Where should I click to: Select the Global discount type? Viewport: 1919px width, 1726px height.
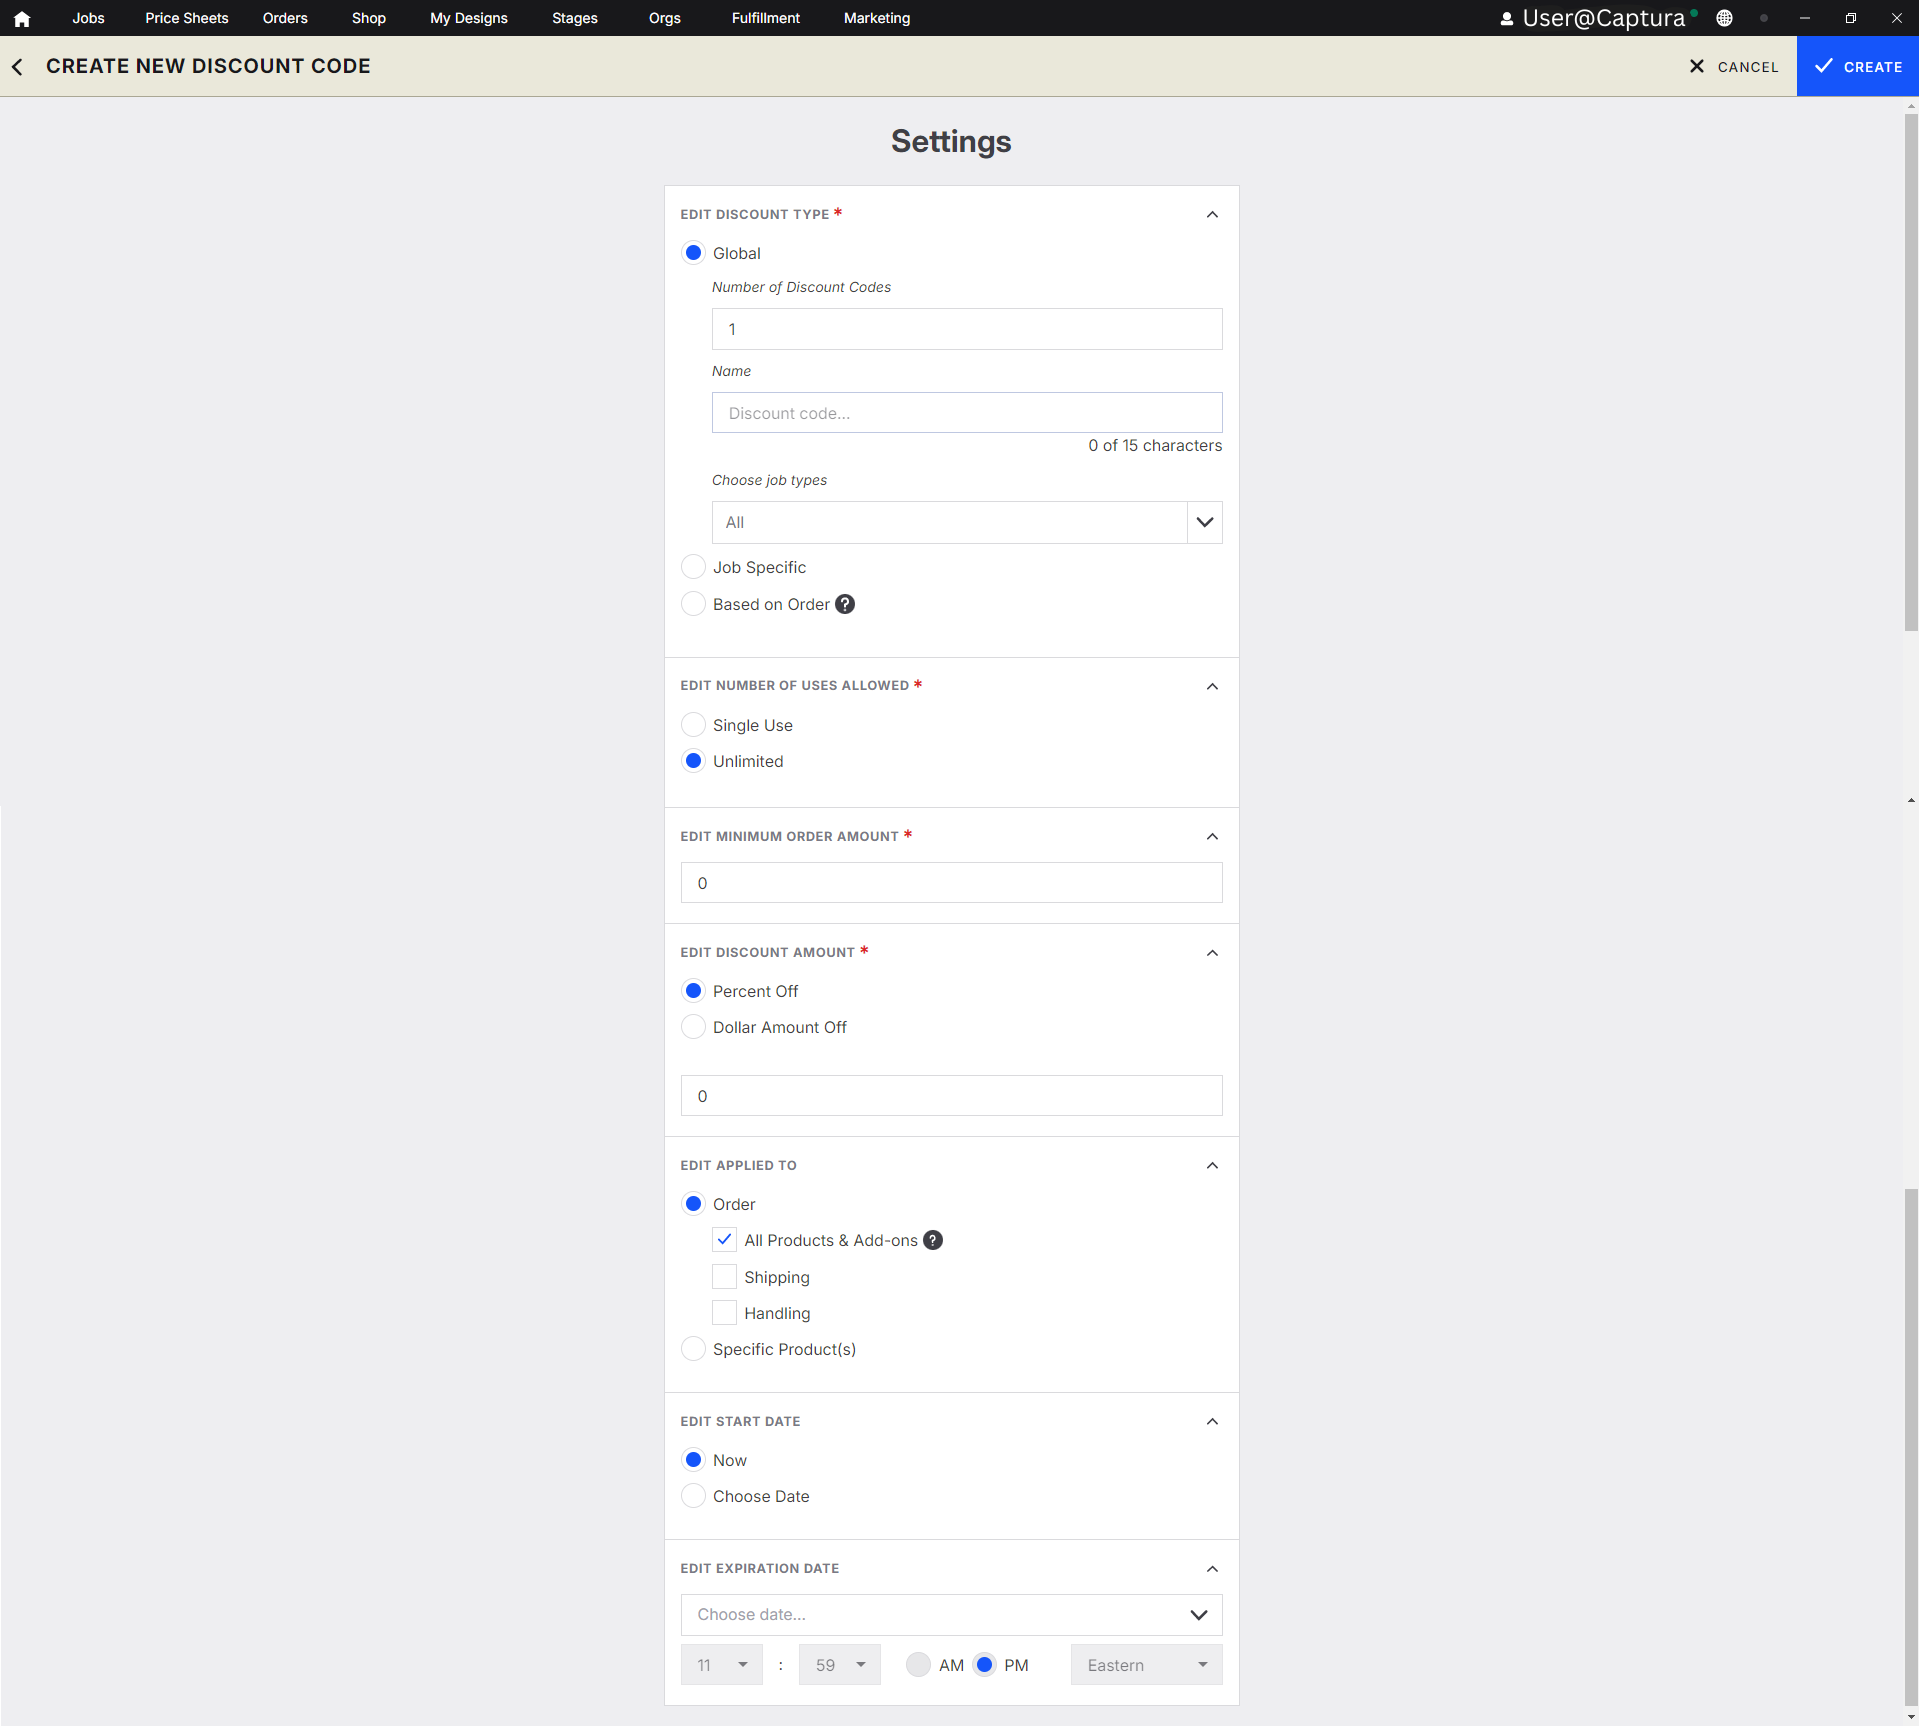693,253
